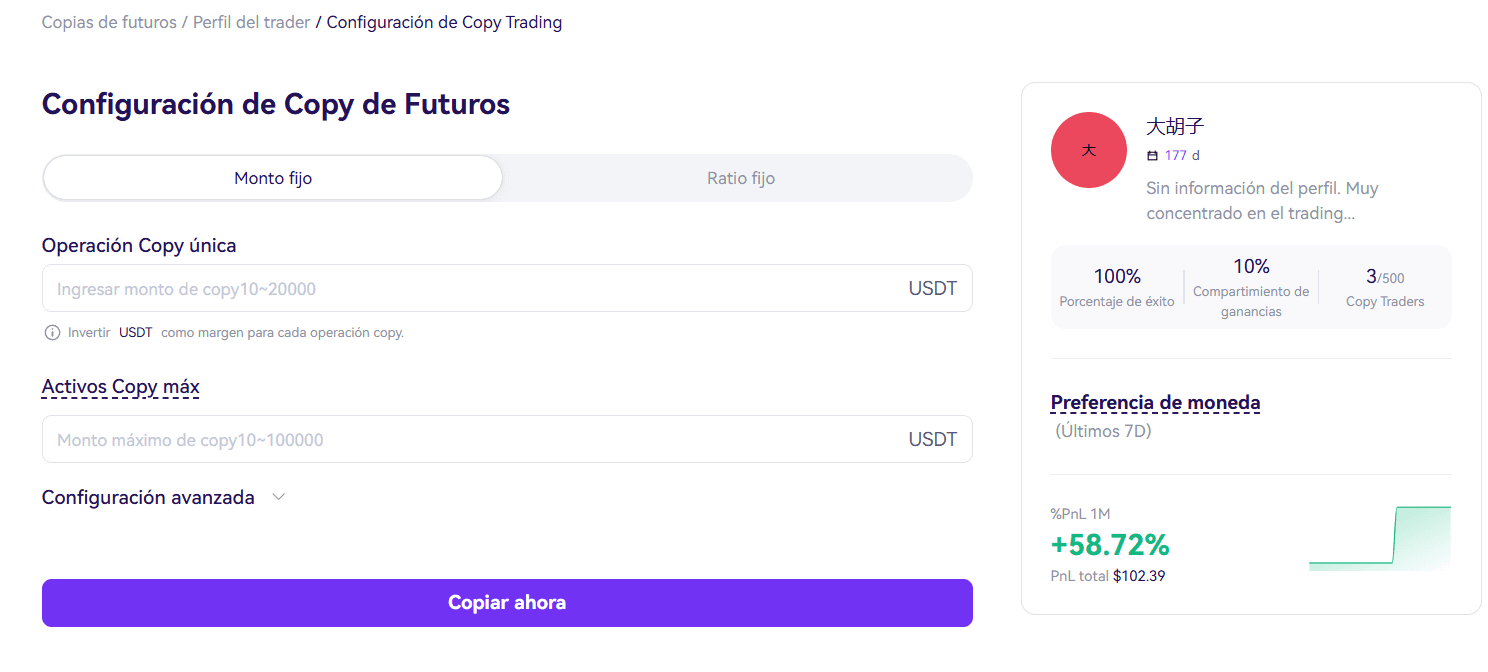Click the 3/500 Copy Traders stat
The width and height of the screenshot is (1488, 672).
pyautogui.click(x=1385, y=287)
